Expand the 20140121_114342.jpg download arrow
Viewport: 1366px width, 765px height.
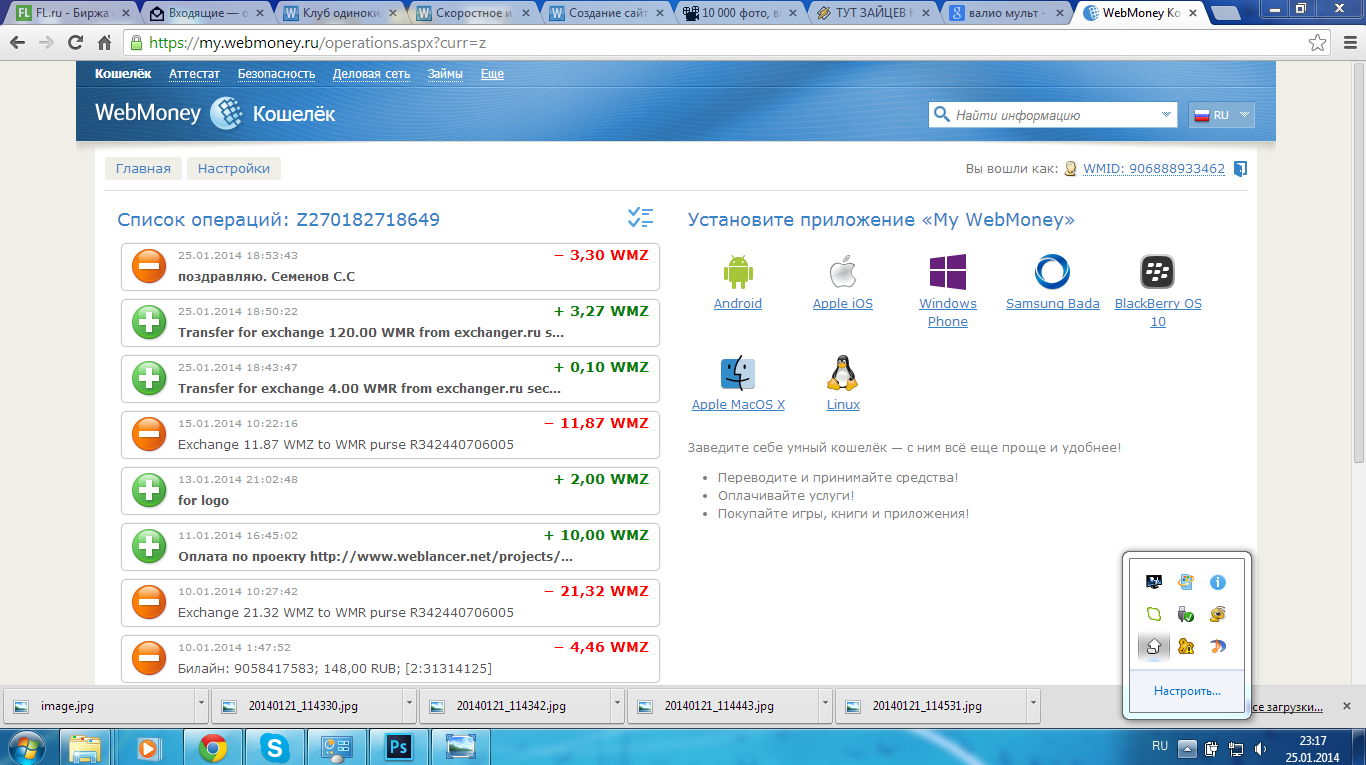point(617,704)
